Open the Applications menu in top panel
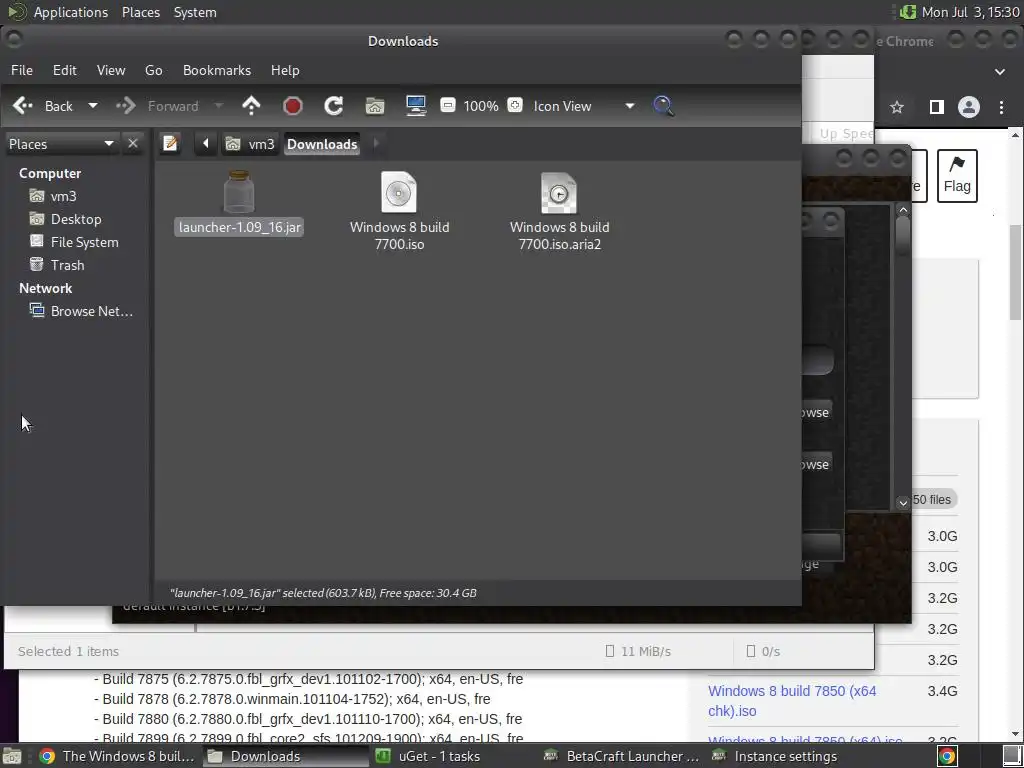This screenshot has height=768, width=1024. point(71,12)
